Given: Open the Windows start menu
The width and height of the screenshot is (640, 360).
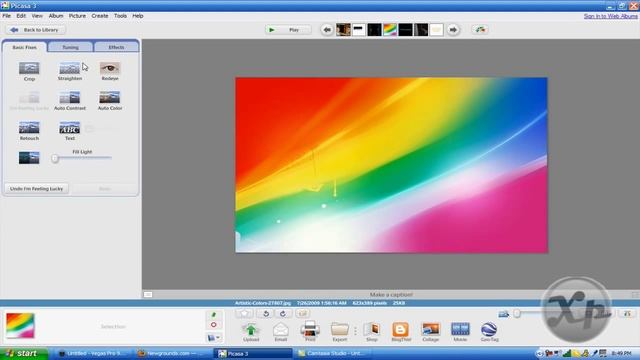Looking at the screenshot, I should coord(24,353).
